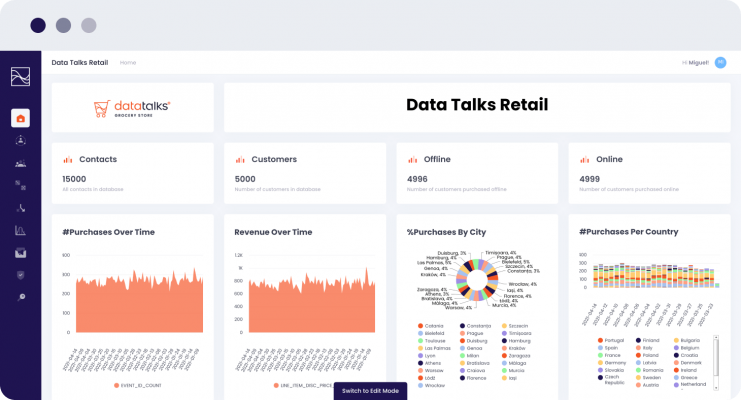This screenshot has width=741, height=400.
Task: Toggle the EVENT_ID_COUNT legend series
Action: [x=138, y=385]
